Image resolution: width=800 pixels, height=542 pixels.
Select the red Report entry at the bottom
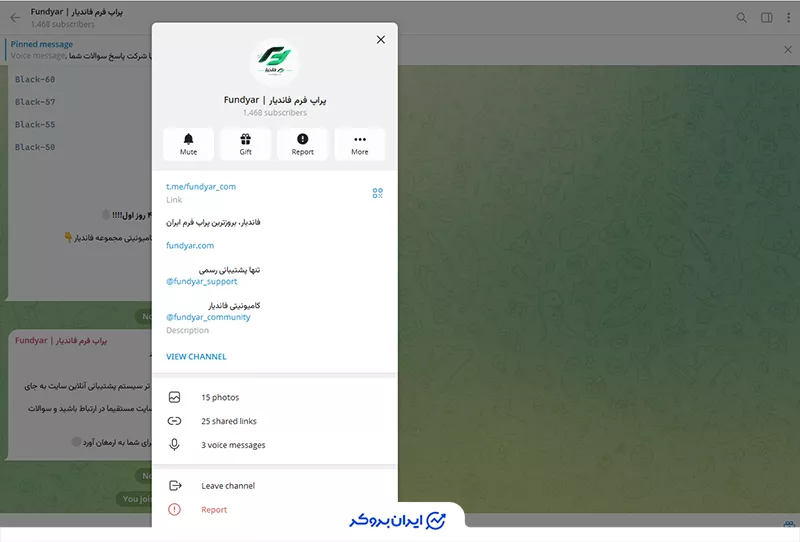pos(274,509)
